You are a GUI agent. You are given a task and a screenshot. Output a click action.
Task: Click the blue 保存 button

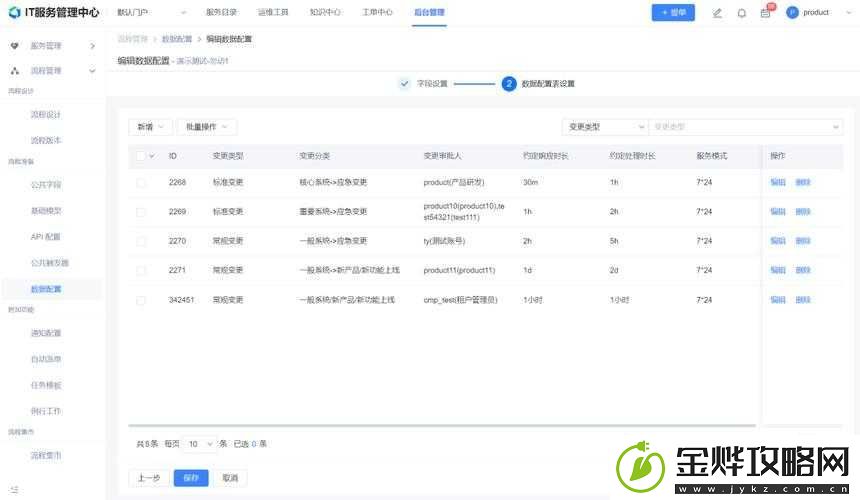point(191,478)
